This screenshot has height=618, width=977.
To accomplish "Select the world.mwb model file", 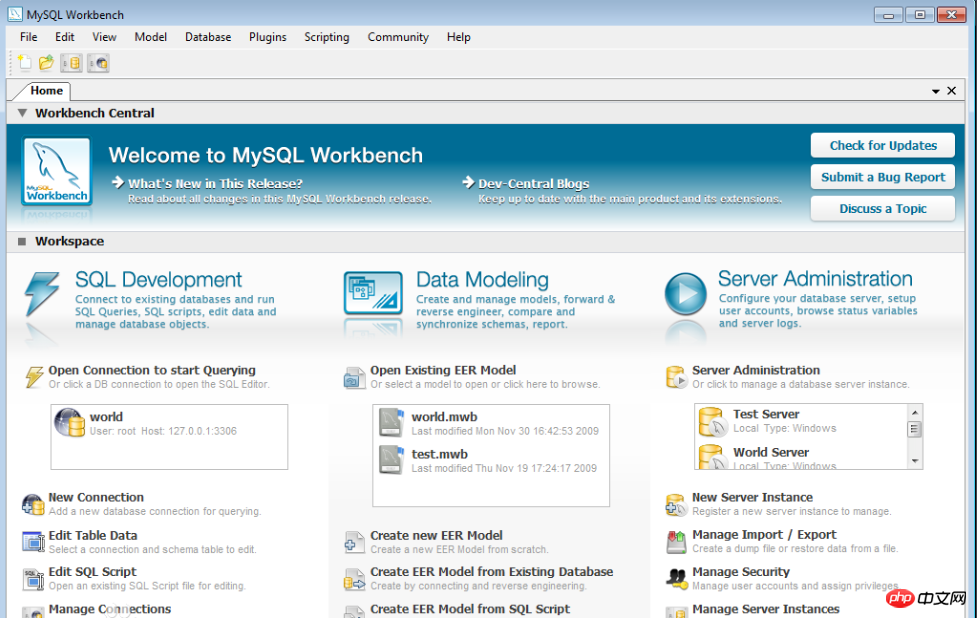I will click(444, 418).
